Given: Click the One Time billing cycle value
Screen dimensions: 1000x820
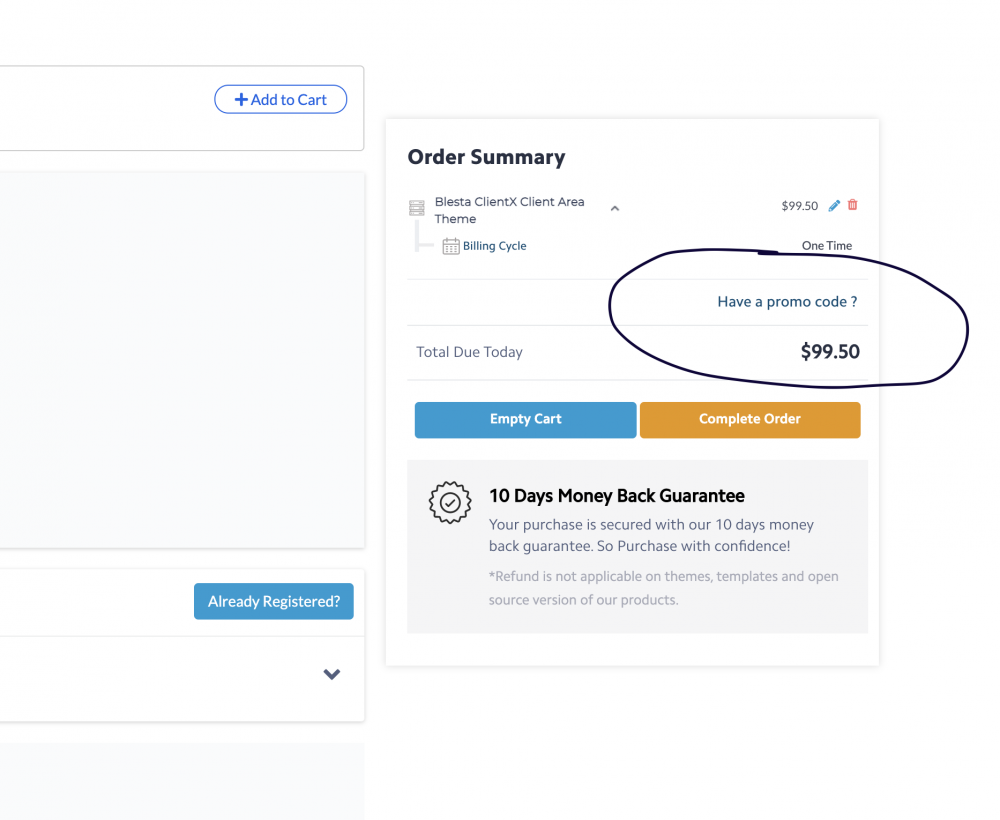Looking at the screenshot, I should pyautogui.click(x=827, y=246).
